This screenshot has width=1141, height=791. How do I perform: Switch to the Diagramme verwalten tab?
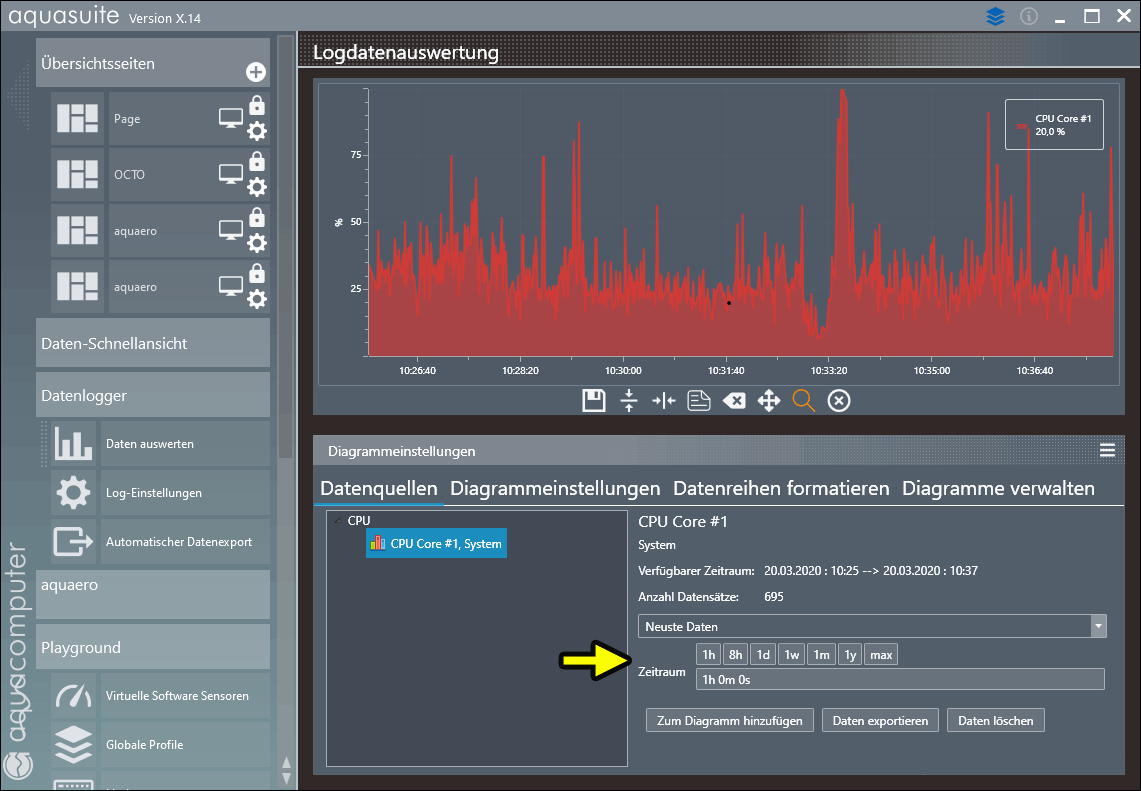coord(998,489)
